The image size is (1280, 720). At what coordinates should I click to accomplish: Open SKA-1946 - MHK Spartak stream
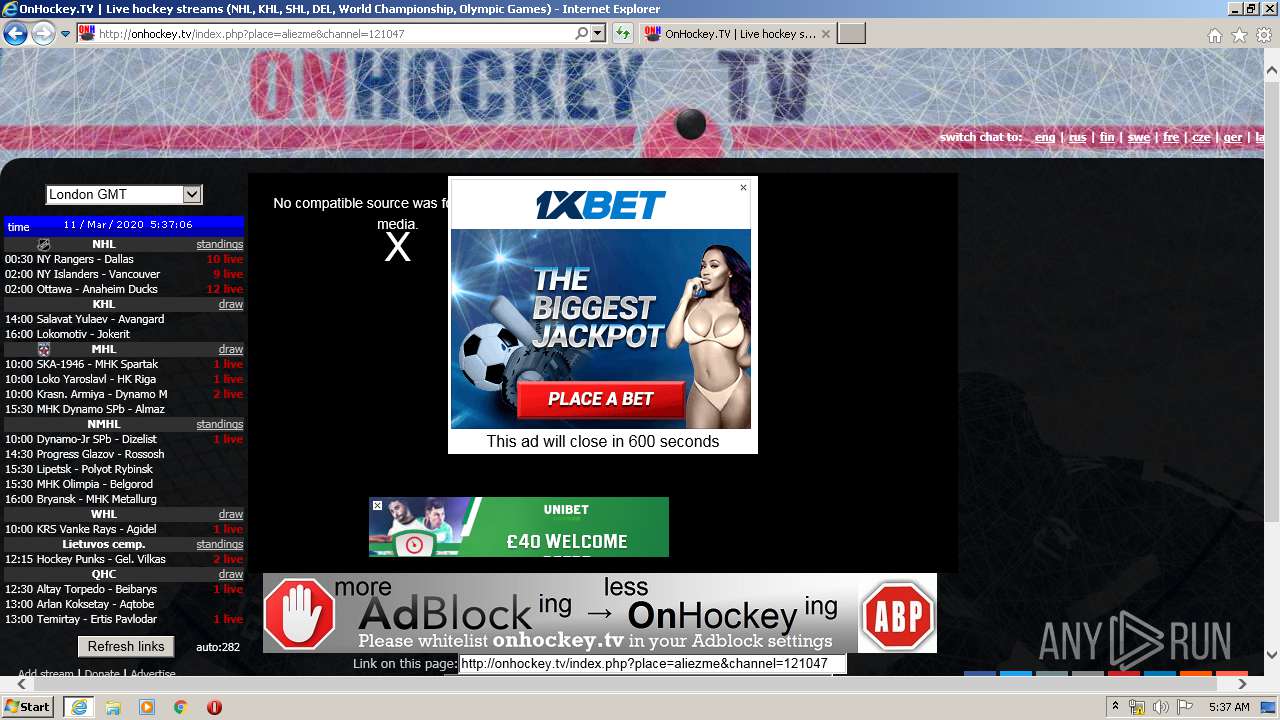click(97, 364)
